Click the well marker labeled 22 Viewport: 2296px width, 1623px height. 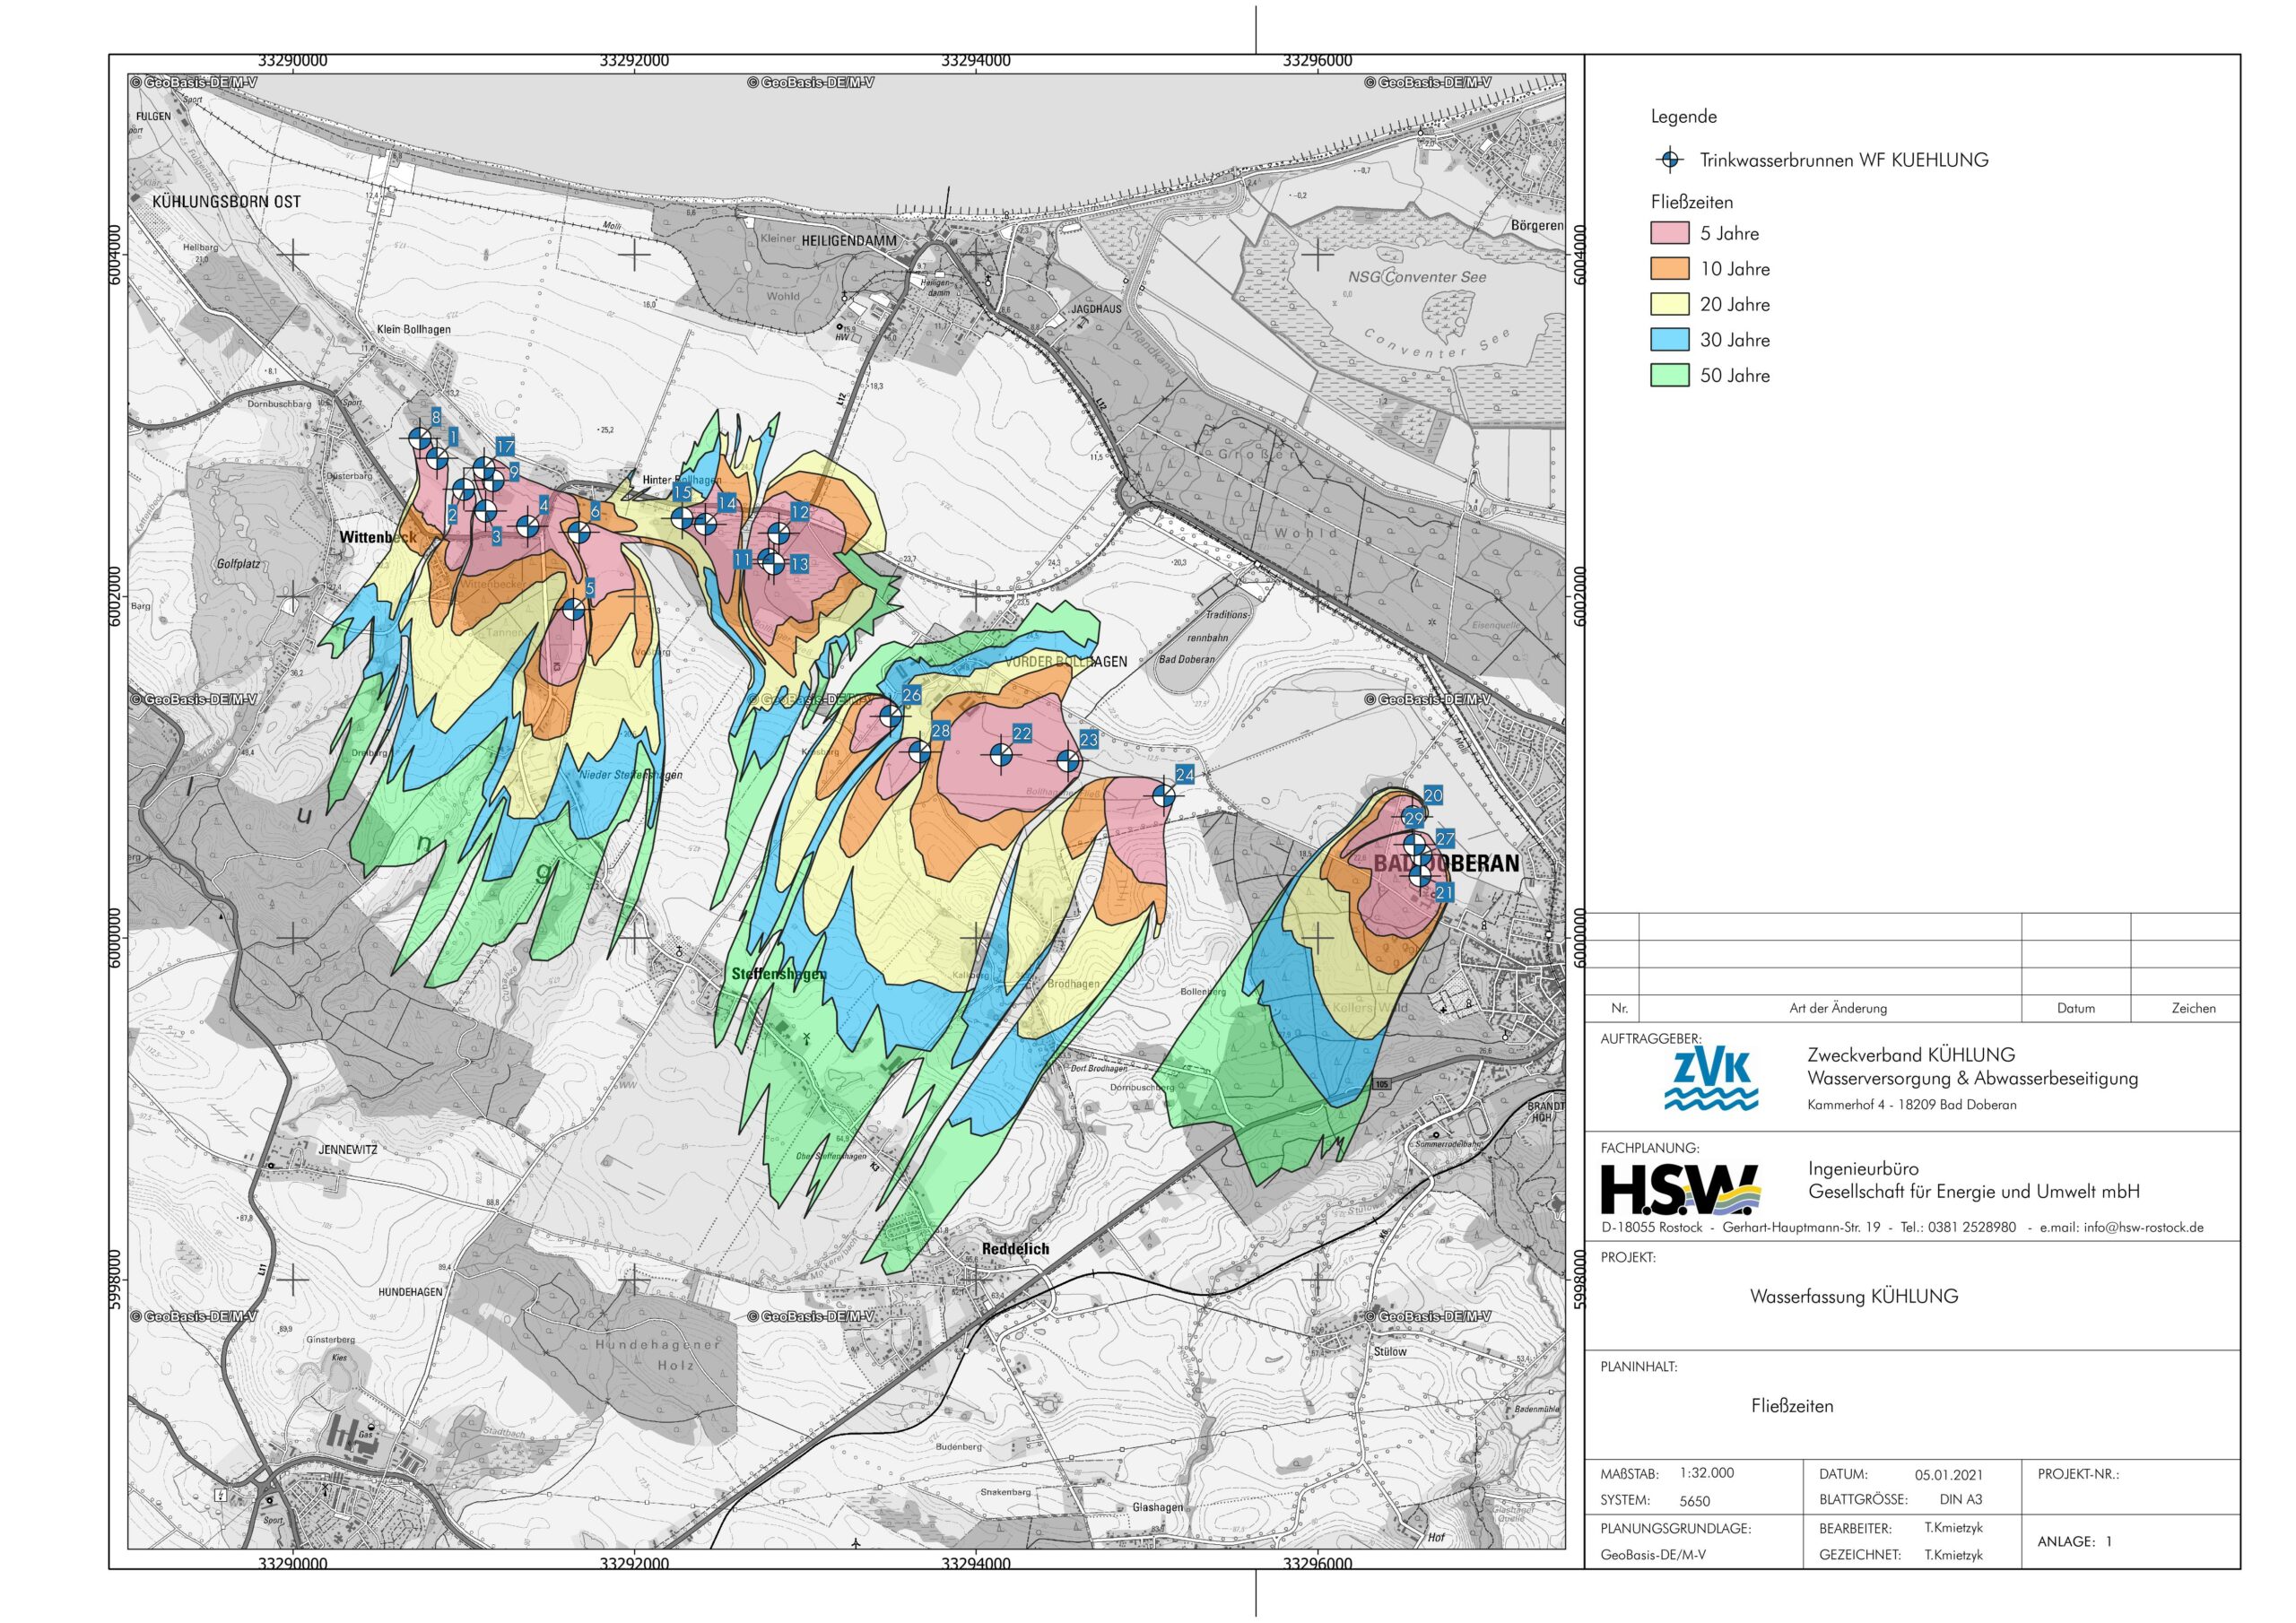(1000, 755)
